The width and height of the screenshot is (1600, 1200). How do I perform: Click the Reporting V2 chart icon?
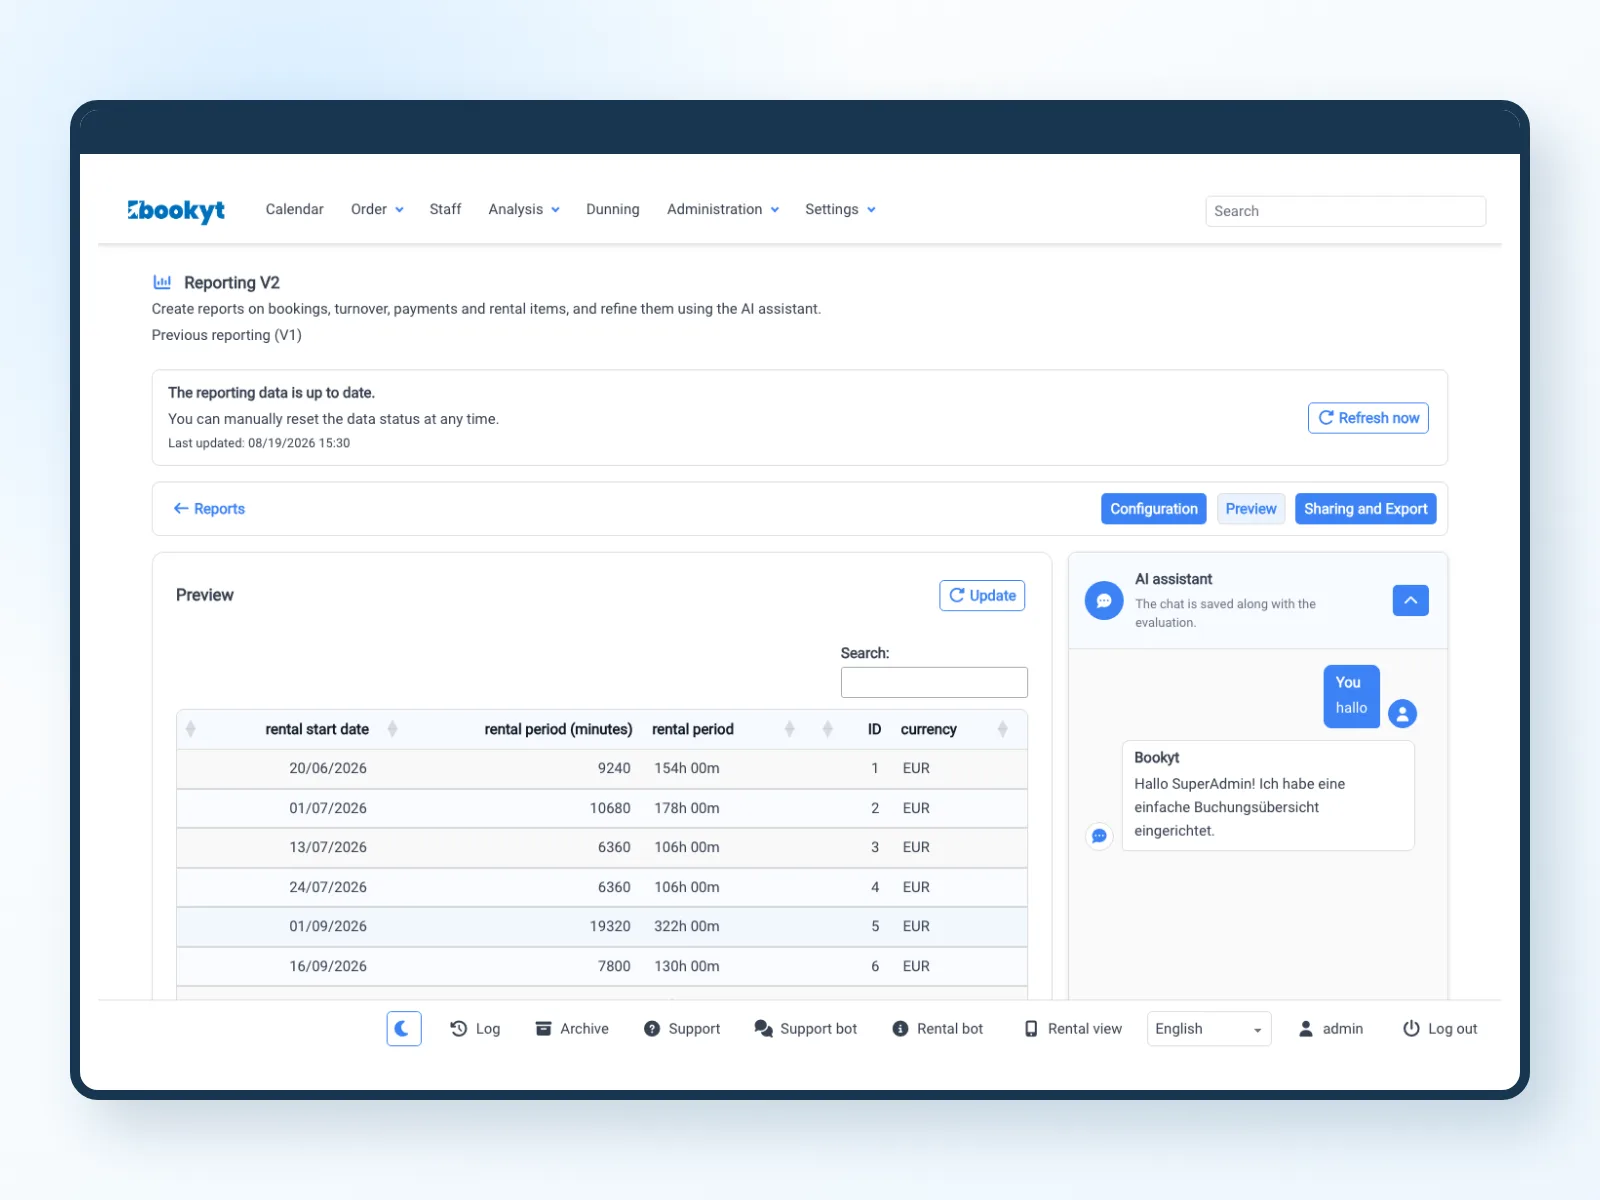tap(162, 283)
